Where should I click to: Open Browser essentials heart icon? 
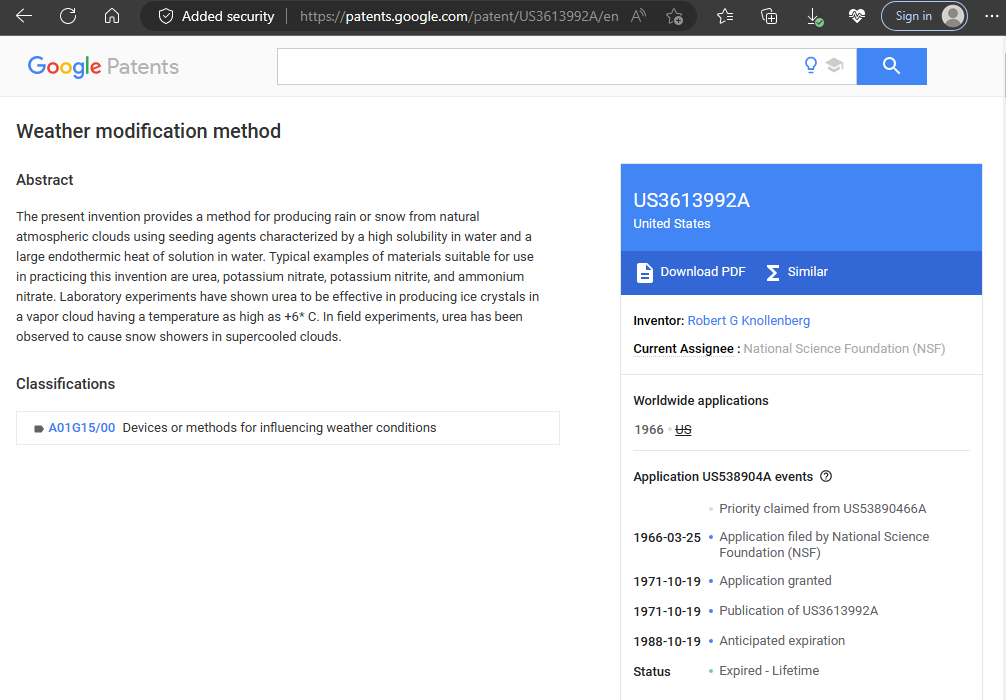pos(857,16)
